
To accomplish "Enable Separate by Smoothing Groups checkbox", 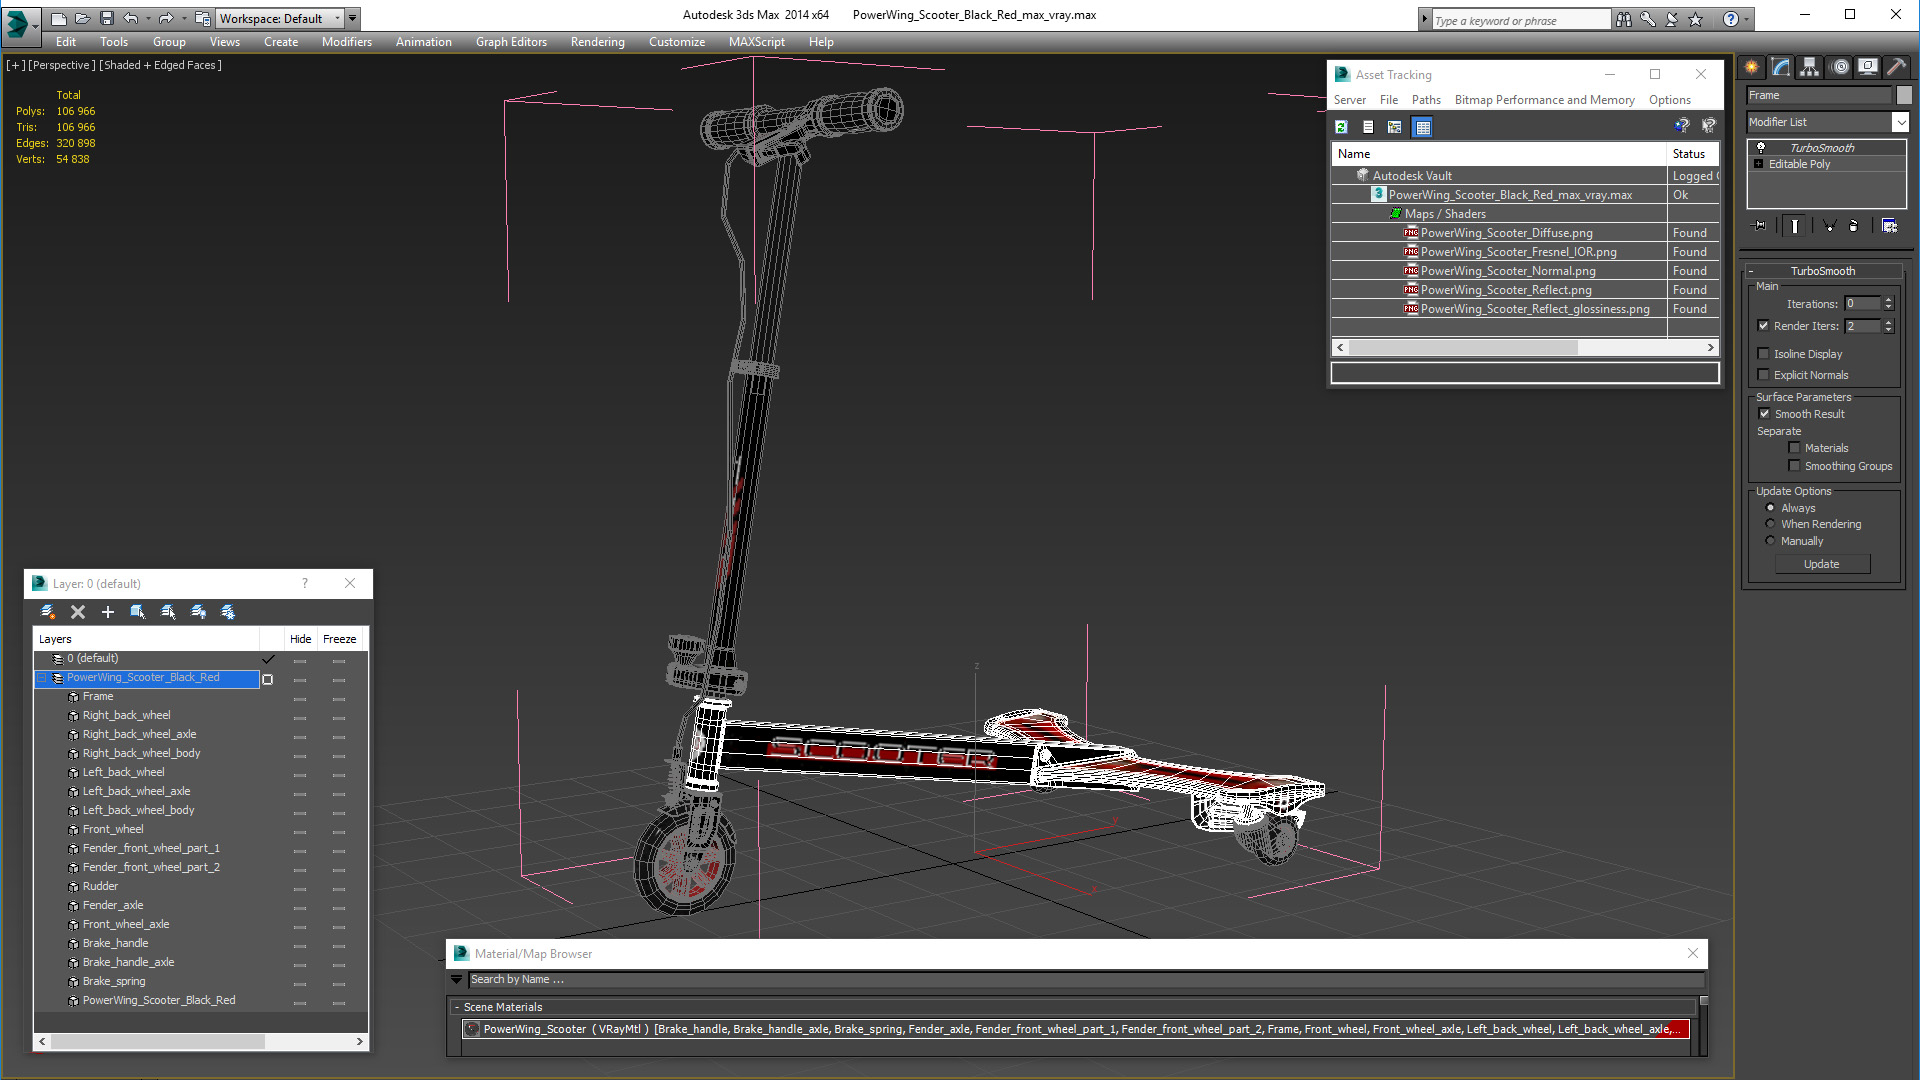I will click(1794, 465).
